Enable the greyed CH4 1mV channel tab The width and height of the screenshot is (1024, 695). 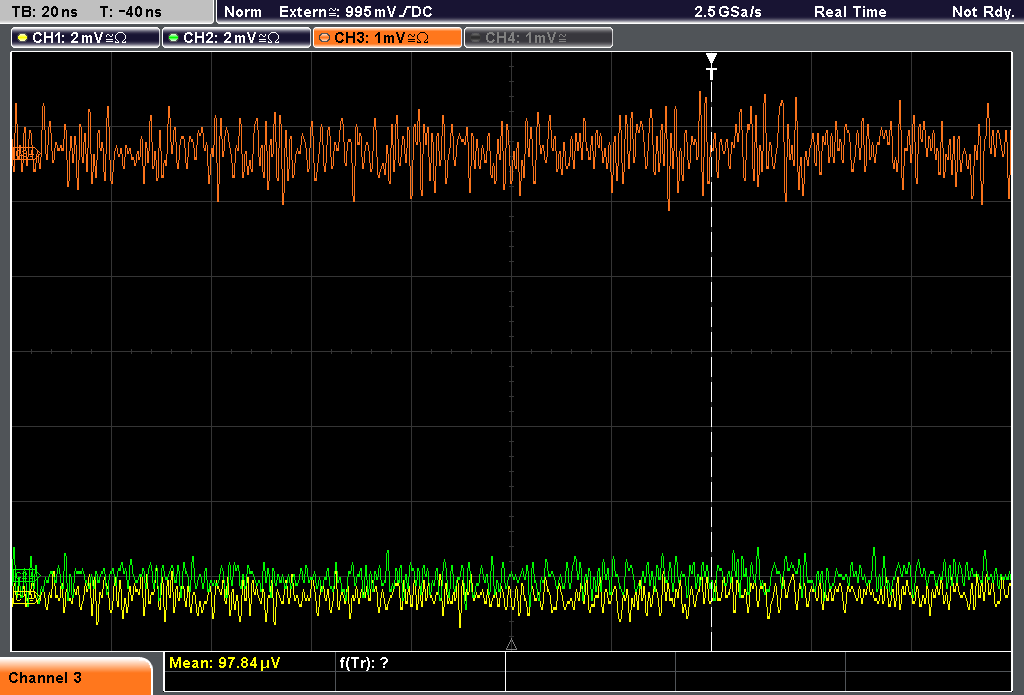click(x=538, y=37)
